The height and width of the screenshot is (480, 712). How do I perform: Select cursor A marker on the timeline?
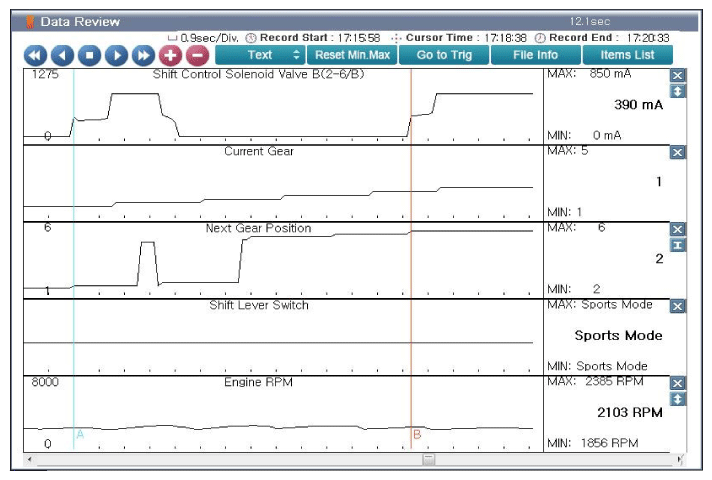point(80,434)
